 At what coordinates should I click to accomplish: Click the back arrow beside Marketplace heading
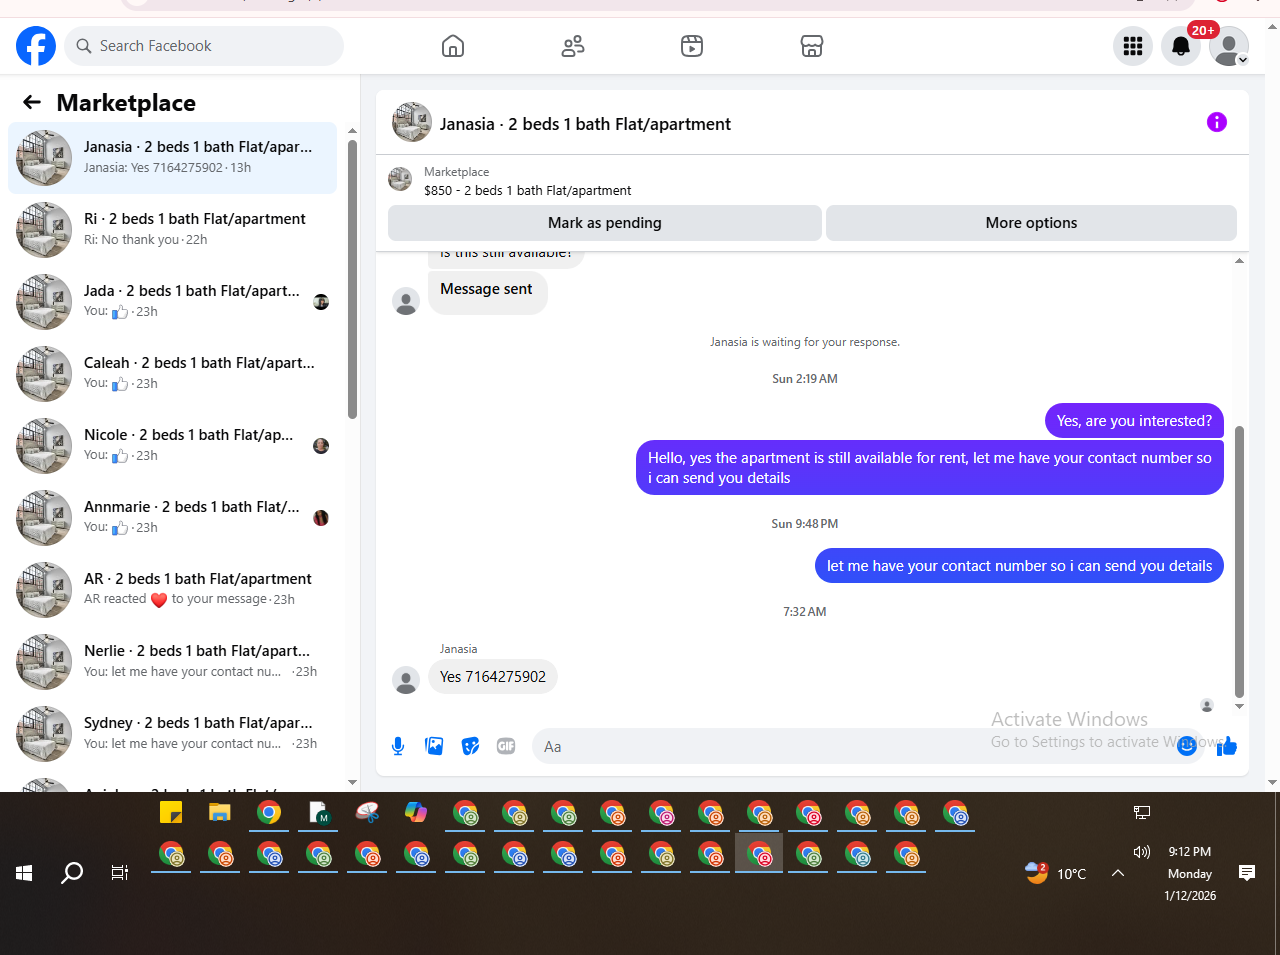32,102
